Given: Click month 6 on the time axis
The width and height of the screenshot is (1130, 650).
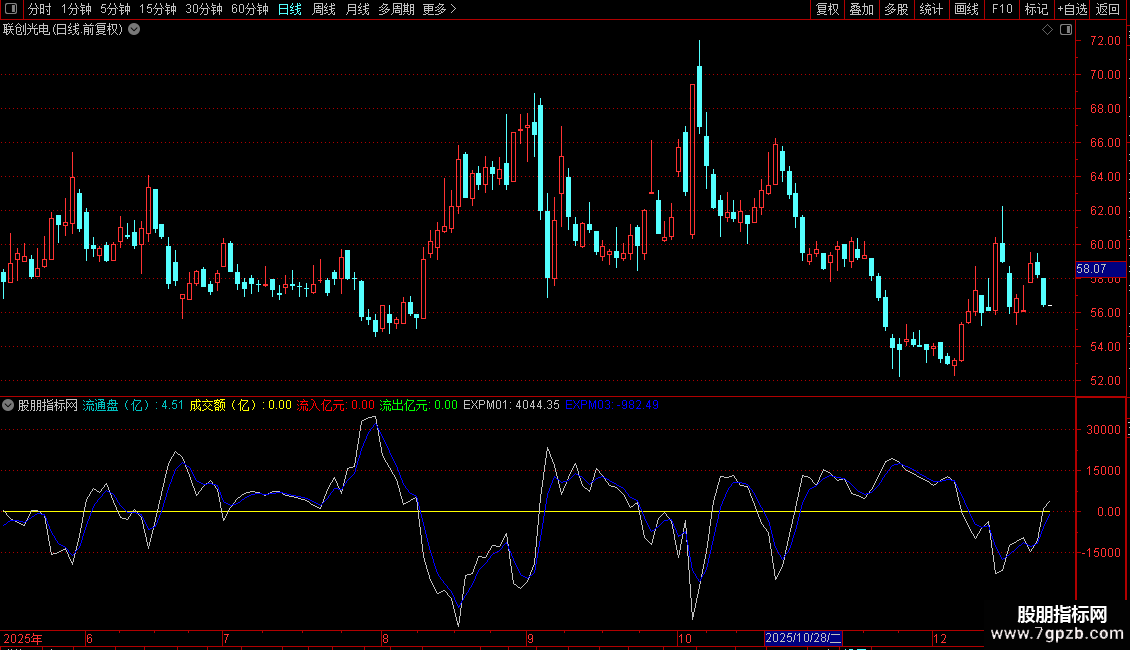Looking at the screenshot, I should click(89, 638).
